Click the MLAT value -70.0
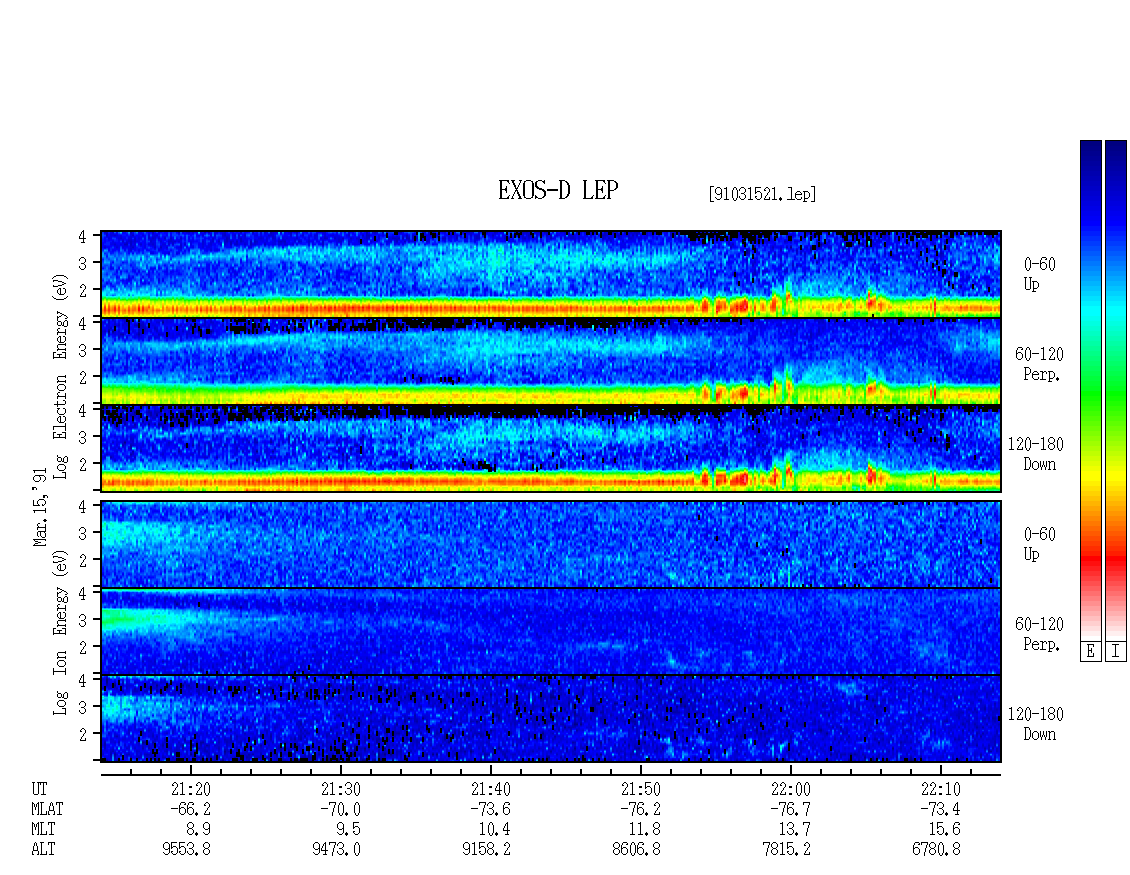The image size is (1130, 875). click(x=340, y=809)
